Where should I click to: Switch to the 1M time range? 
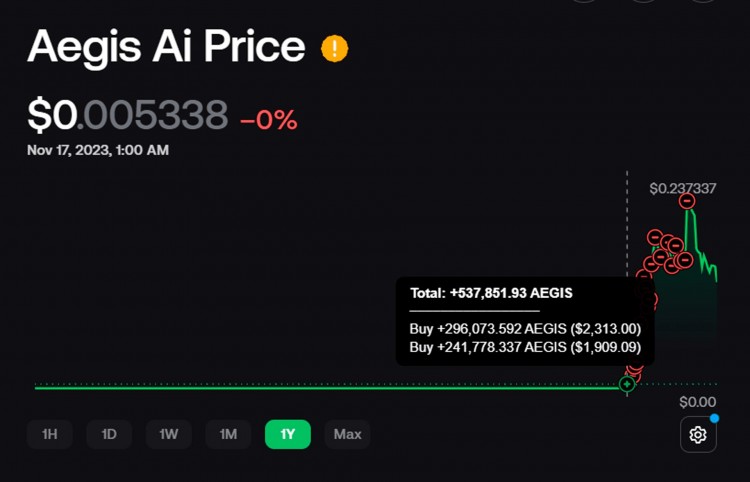click(228, 434)
